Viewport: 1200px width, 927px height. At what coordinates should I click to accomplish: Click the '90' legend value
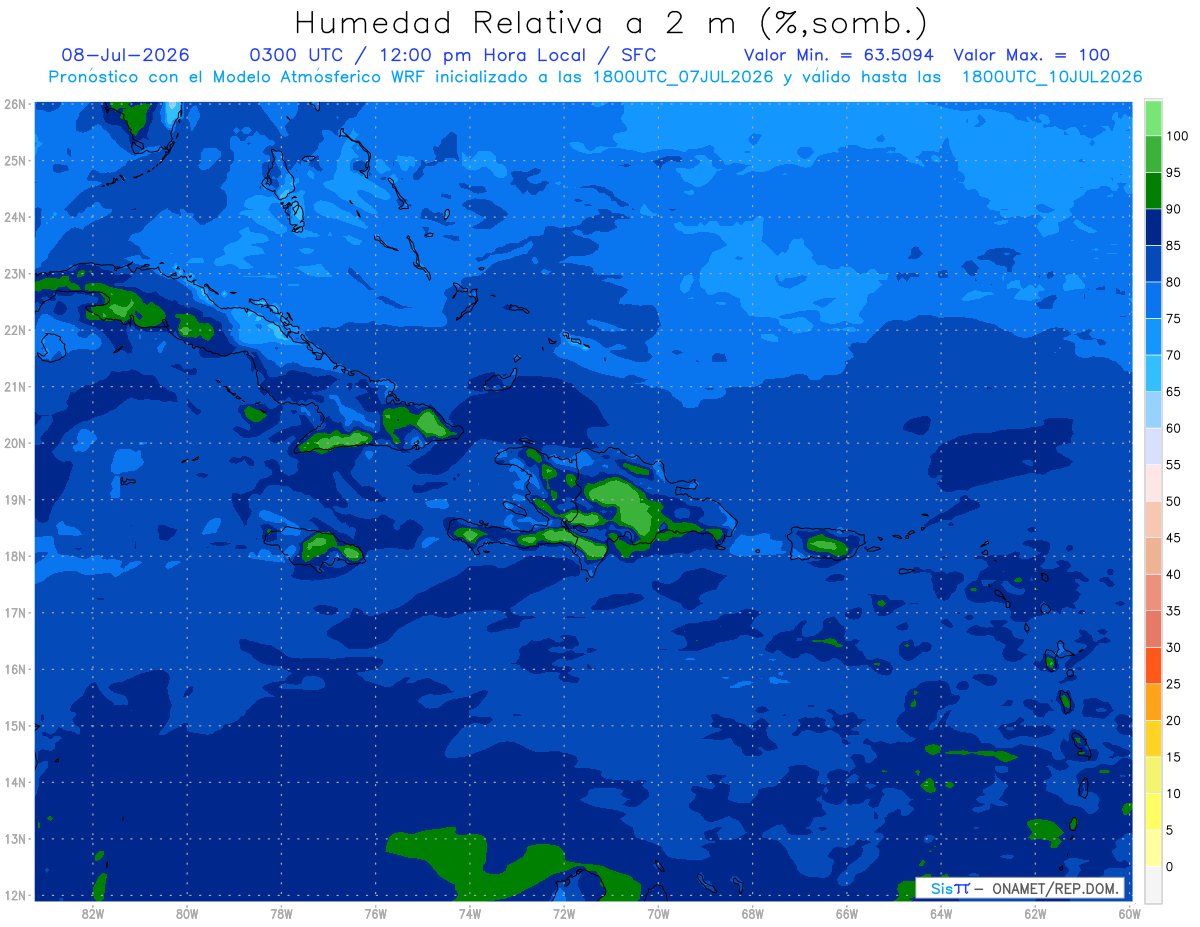[1173, 209]
